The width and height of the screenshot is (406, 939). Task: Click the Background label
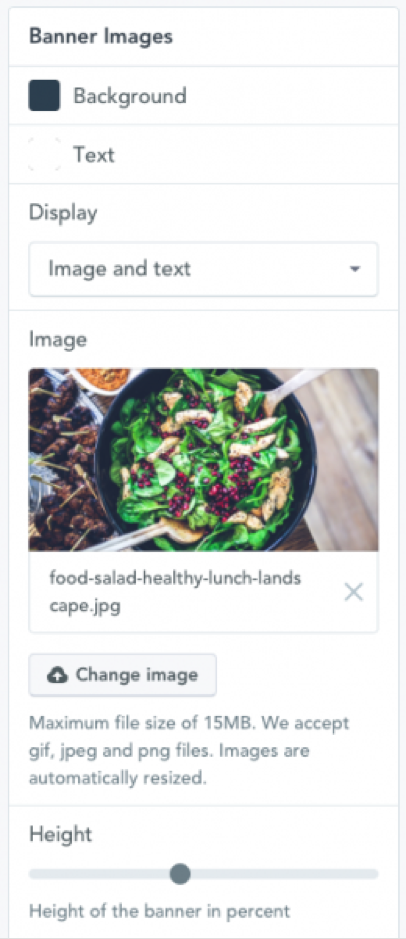click(x=130, y=96)
